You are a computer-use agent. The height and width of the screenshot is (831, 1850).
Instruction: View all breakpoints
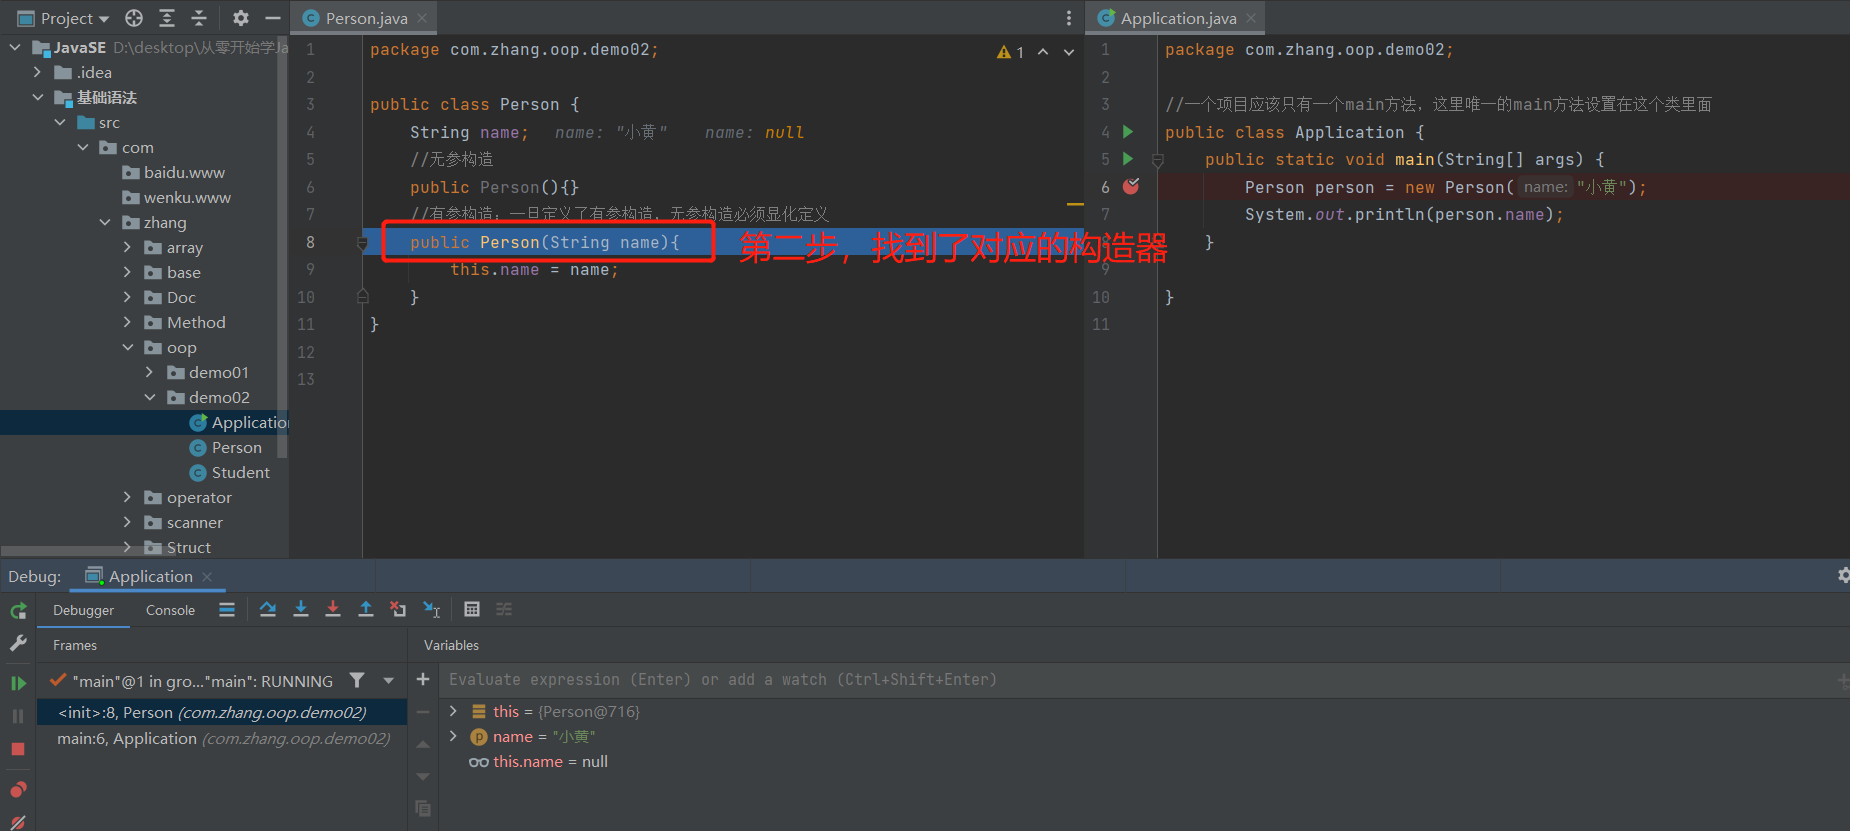pos(18,790)
